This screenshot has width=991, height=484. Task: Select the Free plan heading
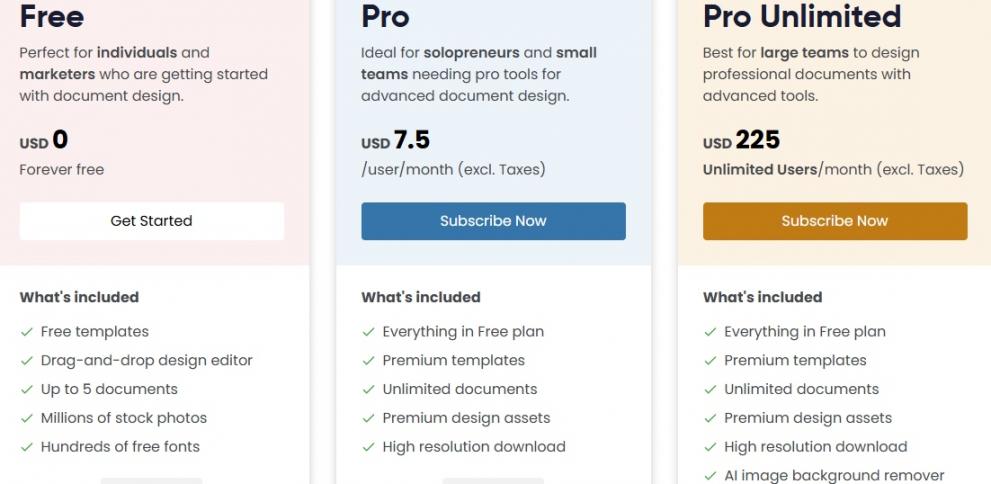(52, 16)
